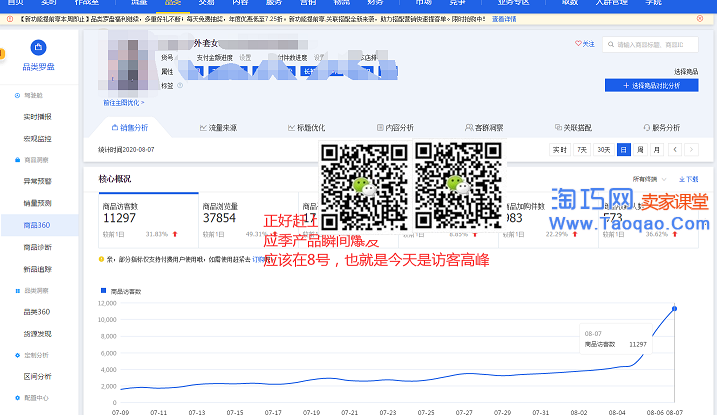The height and width of the screenshot is (415, 717).
Task: Open 实时播报 in the sidebar
Action: click(37, 117)
